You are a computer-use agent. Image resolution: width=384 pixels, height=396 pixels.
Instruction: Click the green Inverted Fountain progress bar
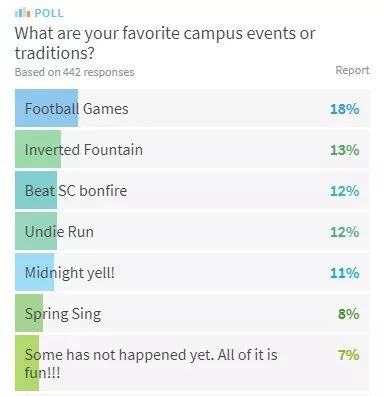[38, 149]
